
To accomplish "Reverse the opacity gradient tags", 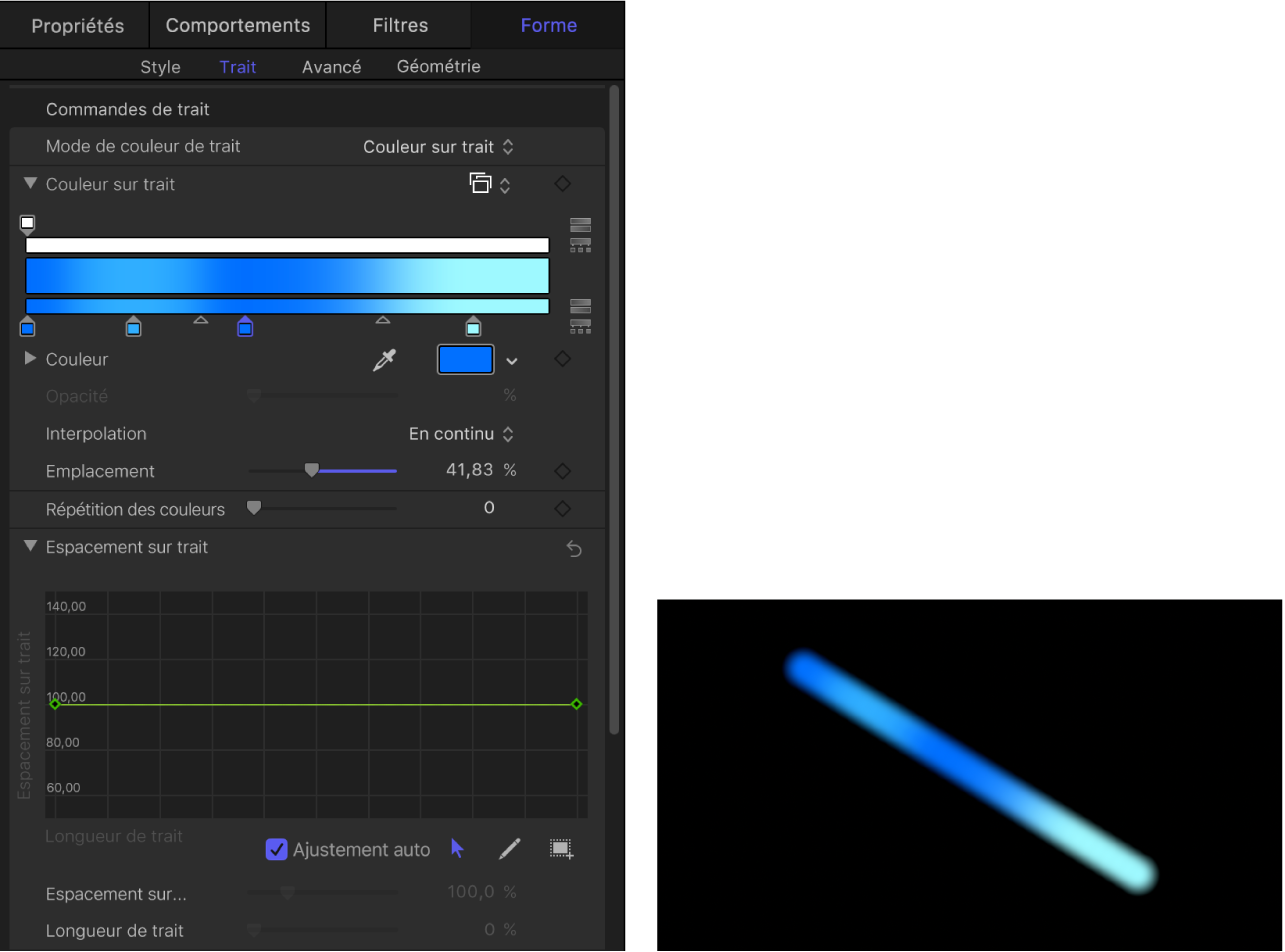I will click(x=580, y=224).
